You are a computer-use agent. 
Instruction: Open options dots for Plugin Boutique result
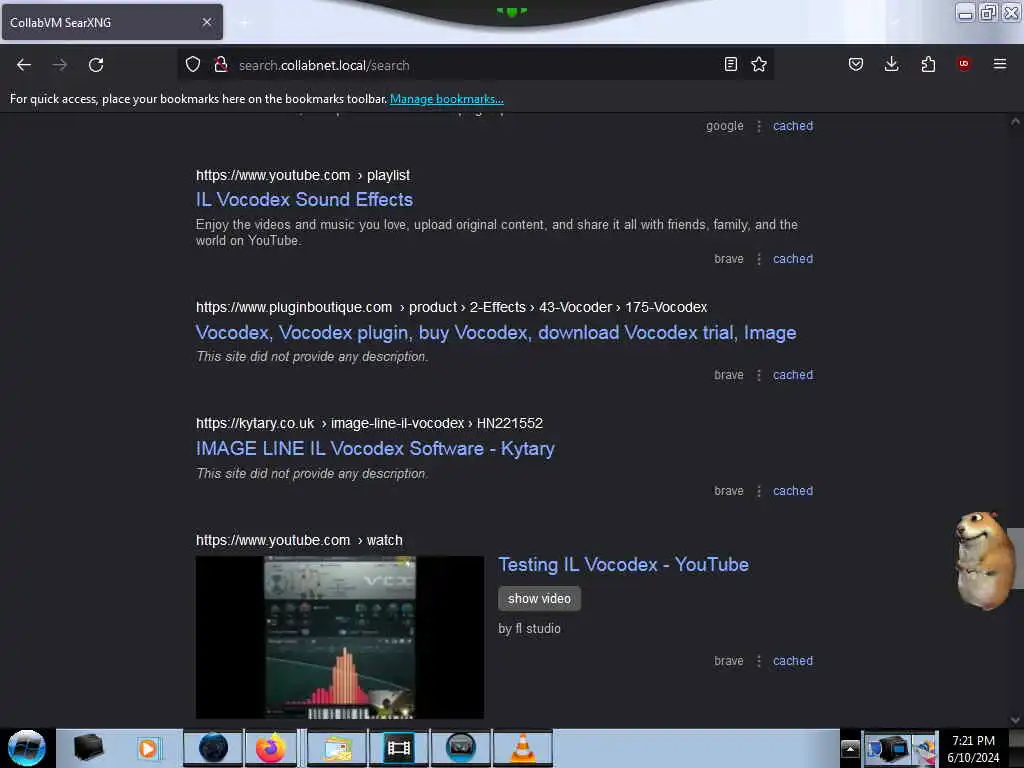click(759, 376)
